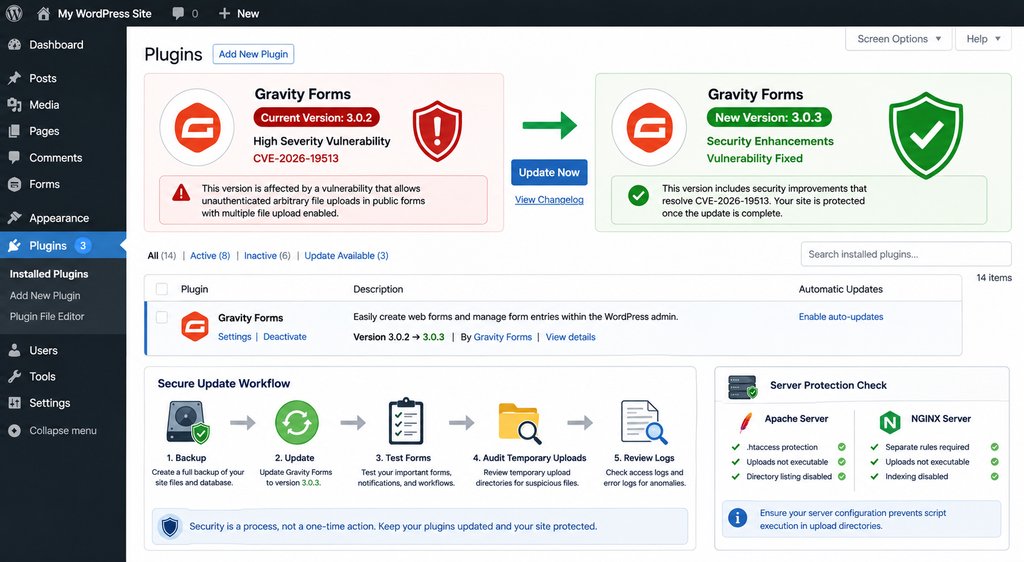Open the comments bubble in the admin bar
The height and width of the screenshot is (562, 1024).
178,13
